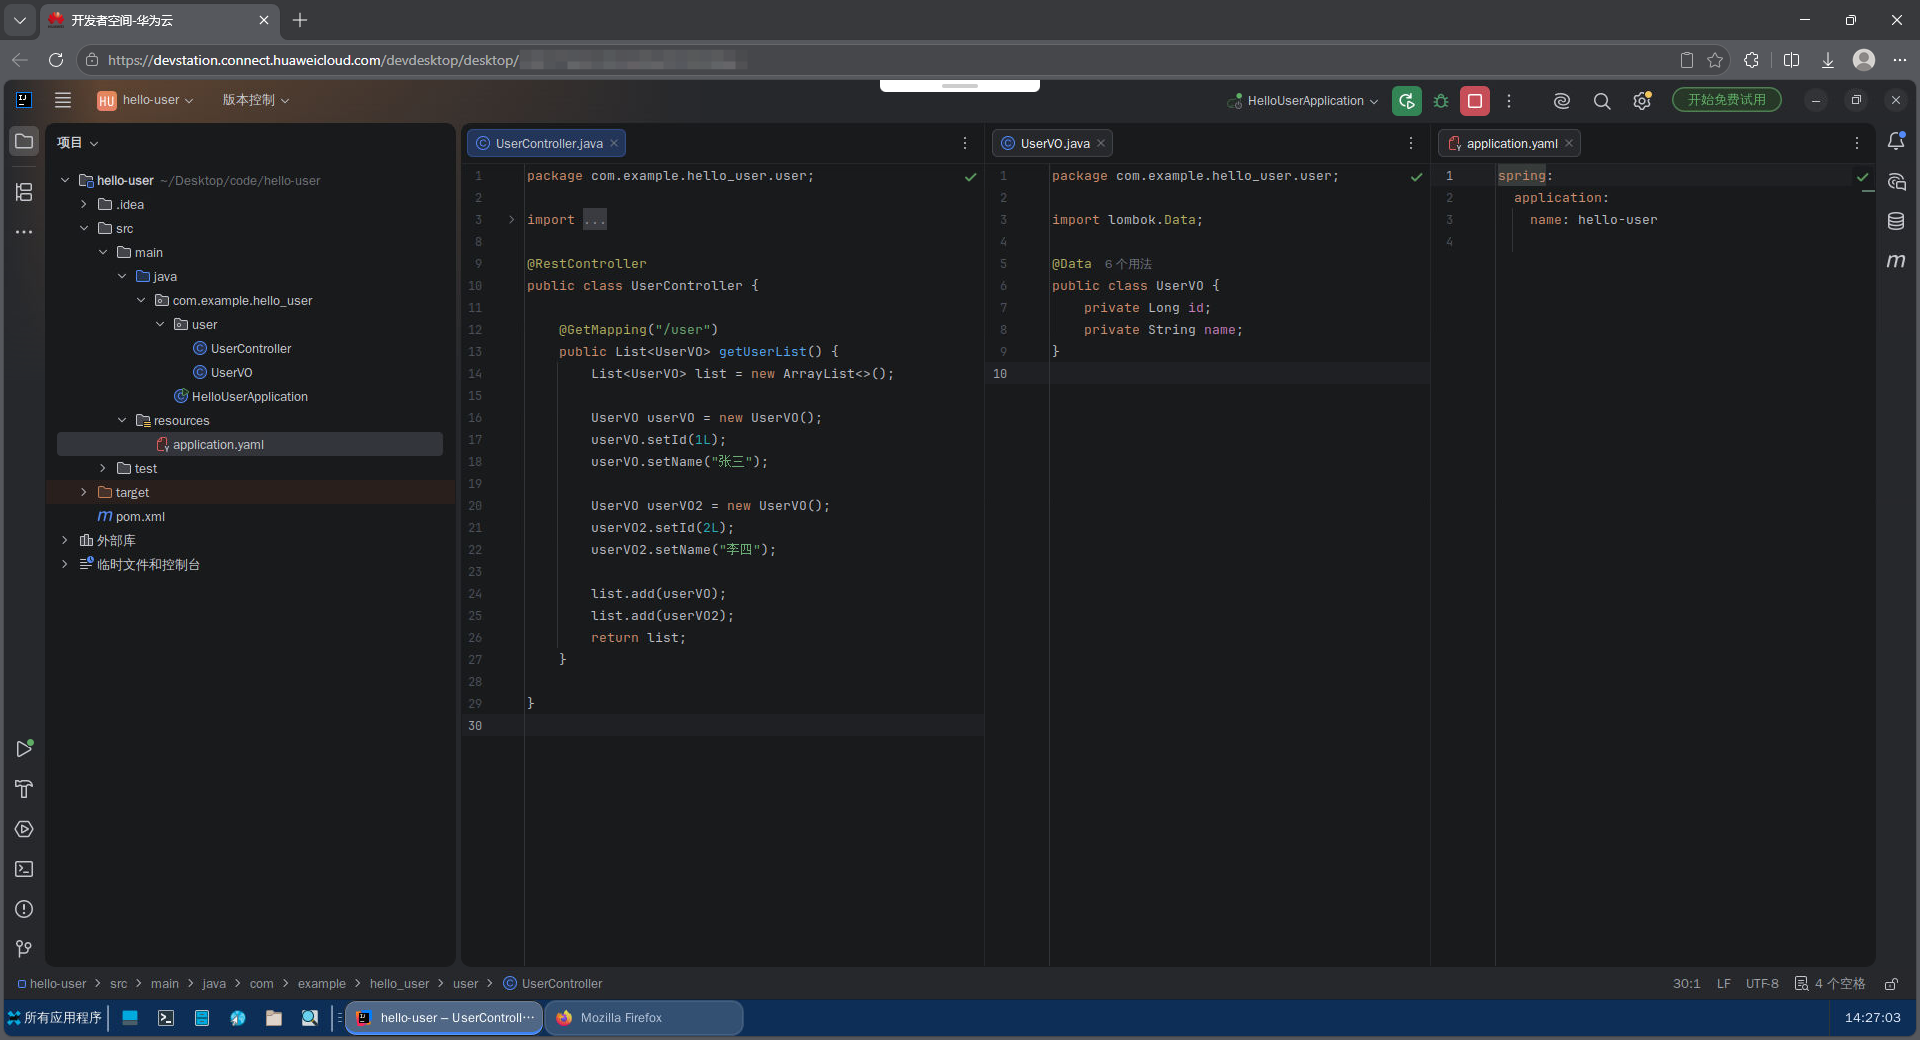The image size is (1920, 1040).
Task: Open the Structure tool window icon
Action: 24,191
